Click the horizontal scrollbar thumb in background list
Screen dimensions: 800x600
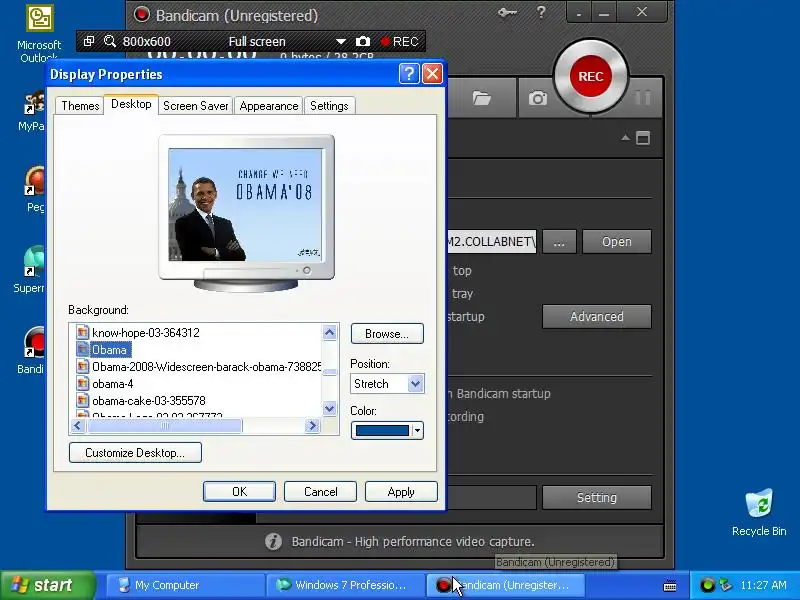click(165, 426)
